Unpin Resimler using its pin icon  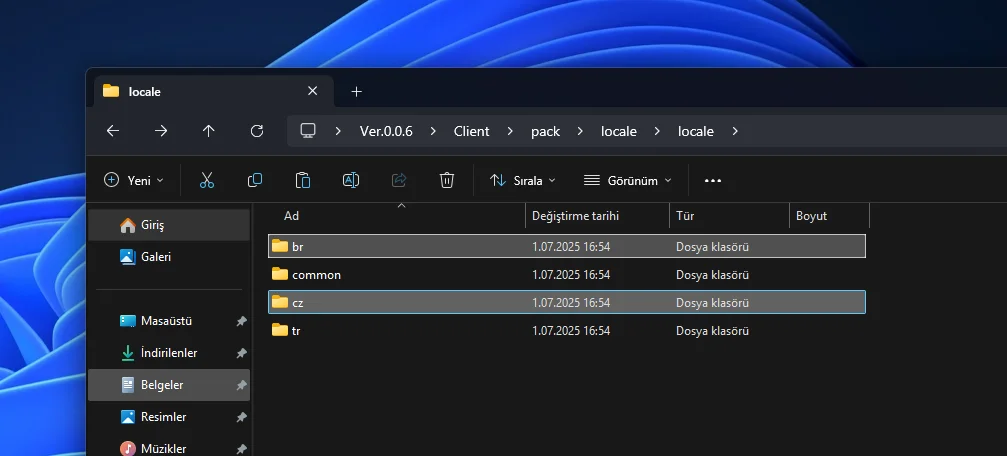coord(241,417)
